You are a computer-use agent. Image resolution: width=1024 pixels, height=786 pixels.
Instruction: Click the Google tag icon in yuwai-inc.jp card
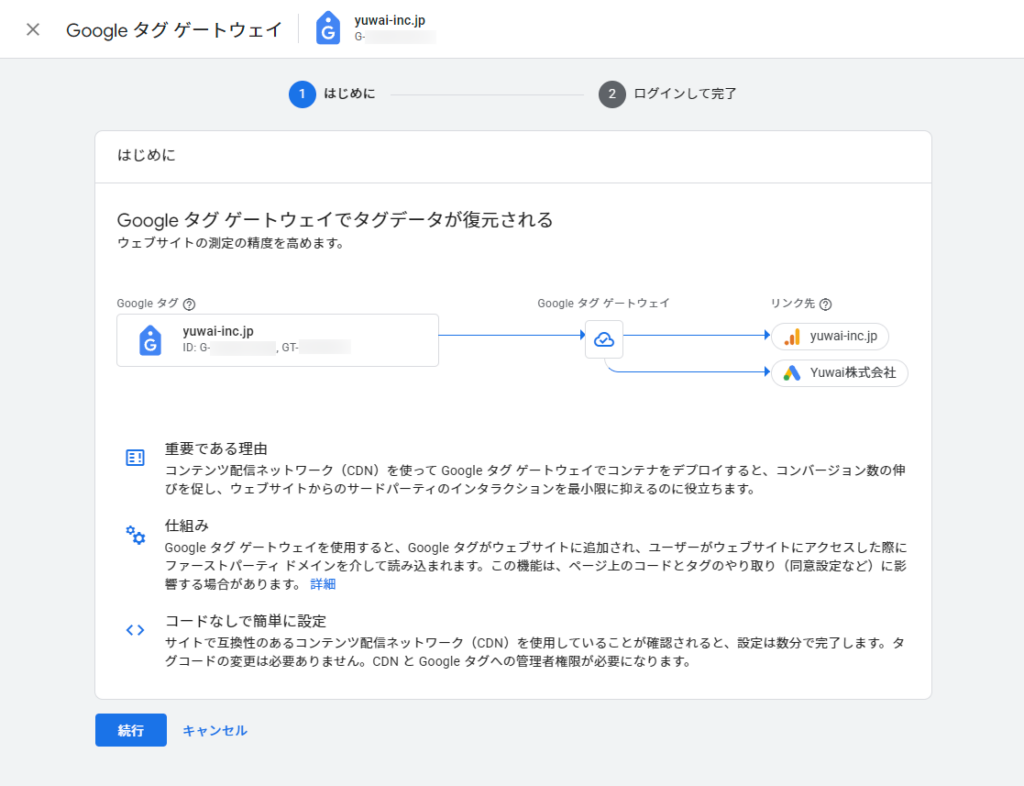tap(150, 341)
